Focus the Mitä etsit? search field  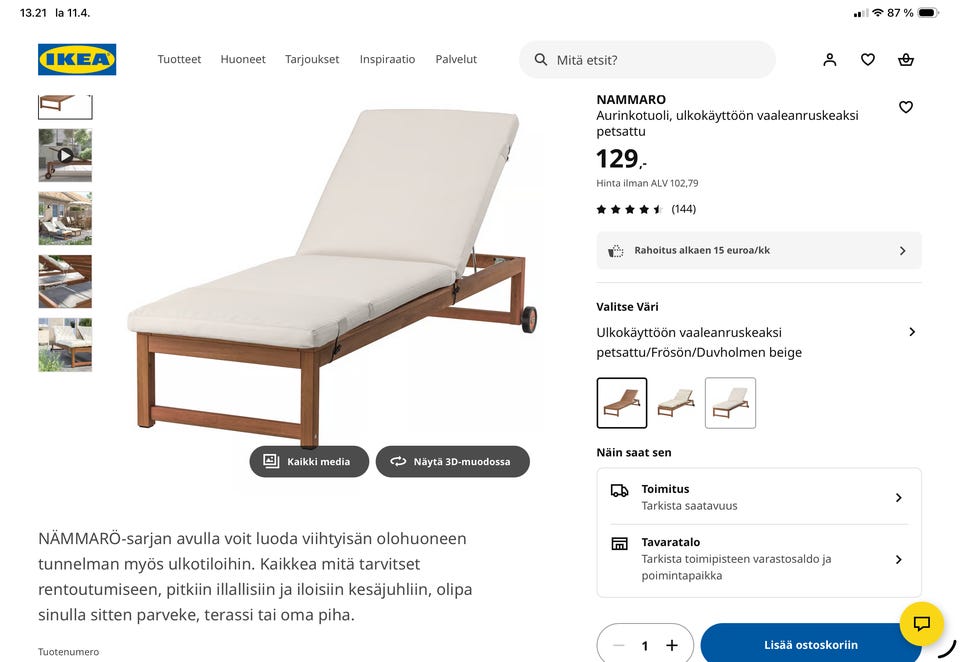[x=647, y=60]
